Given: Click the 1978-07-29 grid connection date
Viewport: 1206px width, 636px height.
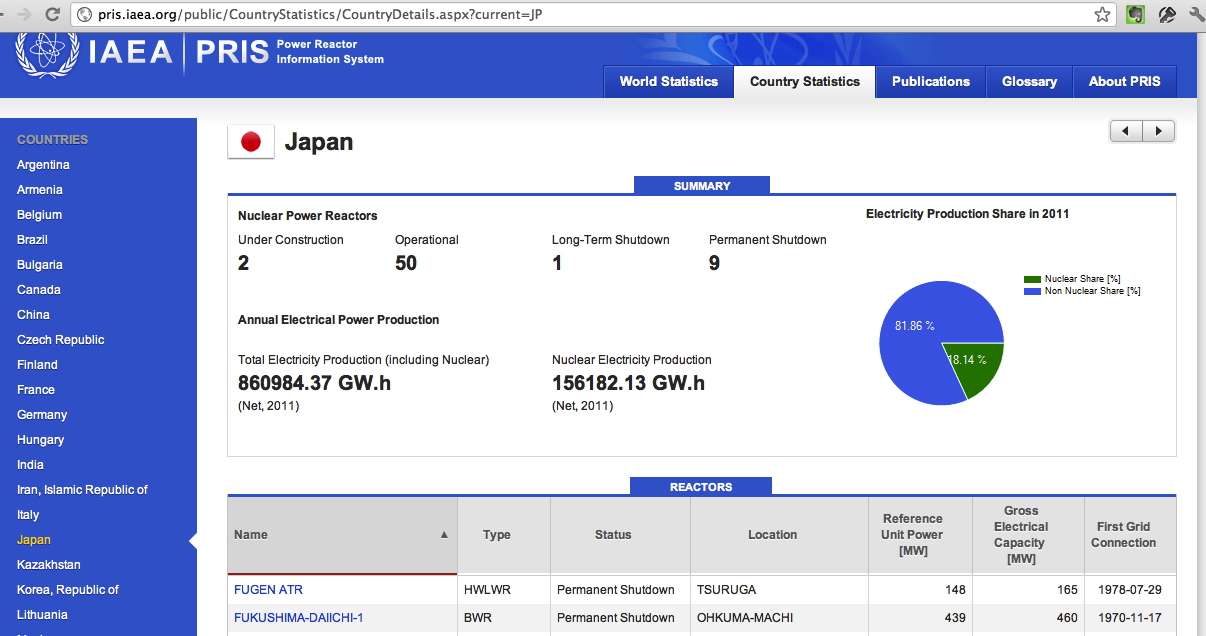Looking at the screenshot, I should coord(1128,590).
